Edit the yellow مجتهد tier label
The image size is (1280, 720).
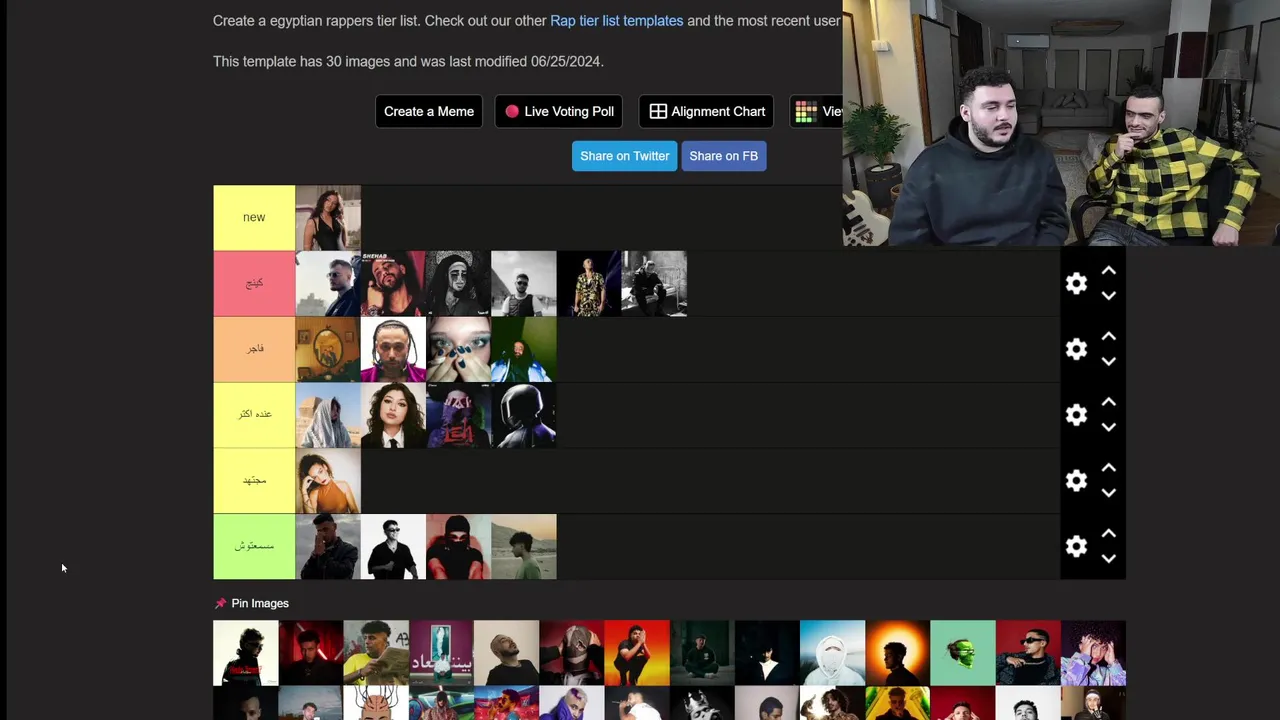[x=254, y=481]
